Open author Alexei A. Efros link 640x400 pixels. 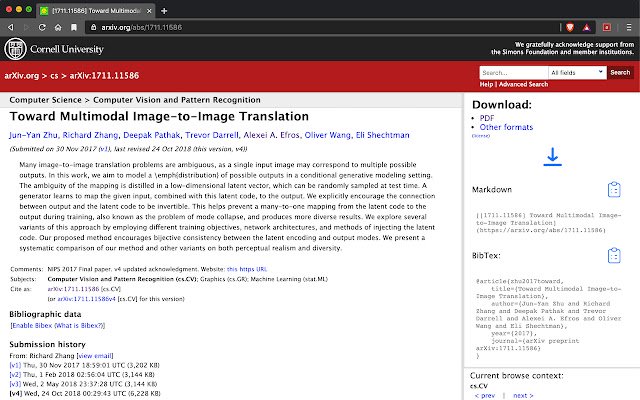[271, 135]
